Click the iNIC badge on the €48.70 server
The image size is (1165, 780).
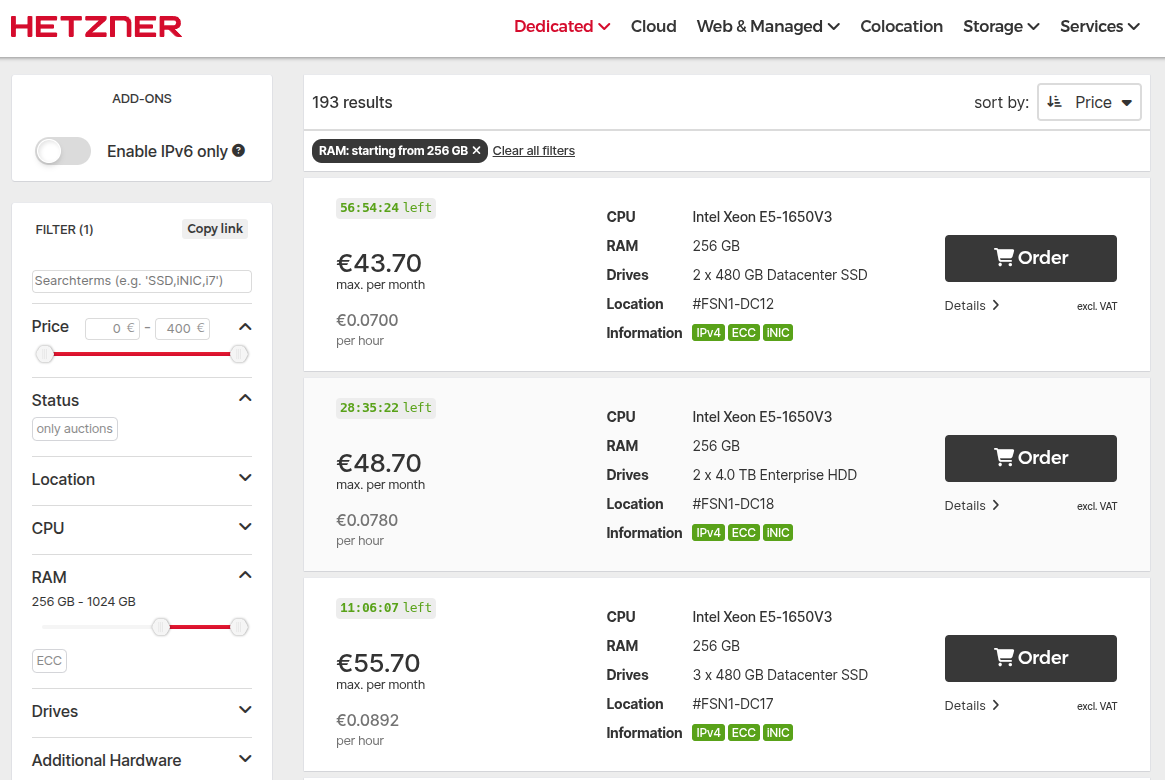778,532
